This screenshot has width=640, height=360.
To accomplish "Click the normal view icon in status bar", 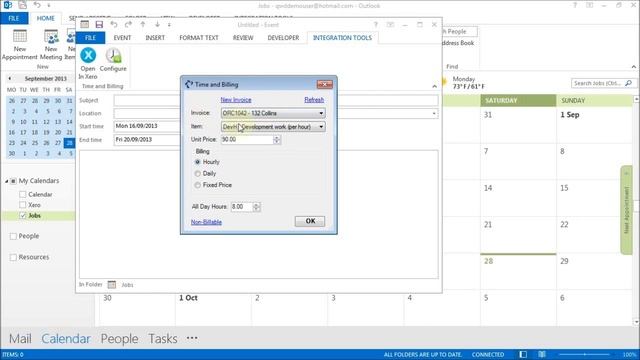I will click(x=523, y=354).
